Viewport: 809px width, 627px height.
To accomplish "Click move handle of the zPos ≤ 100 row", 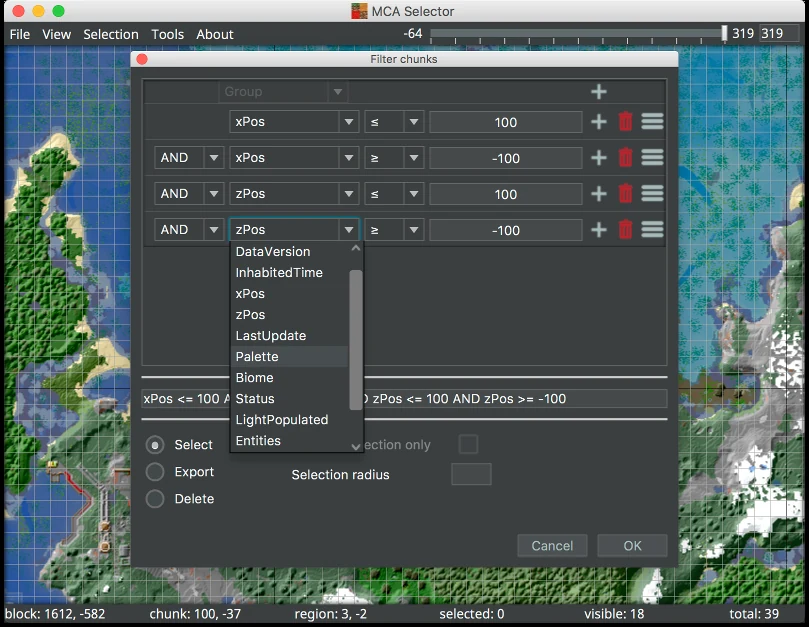I will tap(652, 194).
